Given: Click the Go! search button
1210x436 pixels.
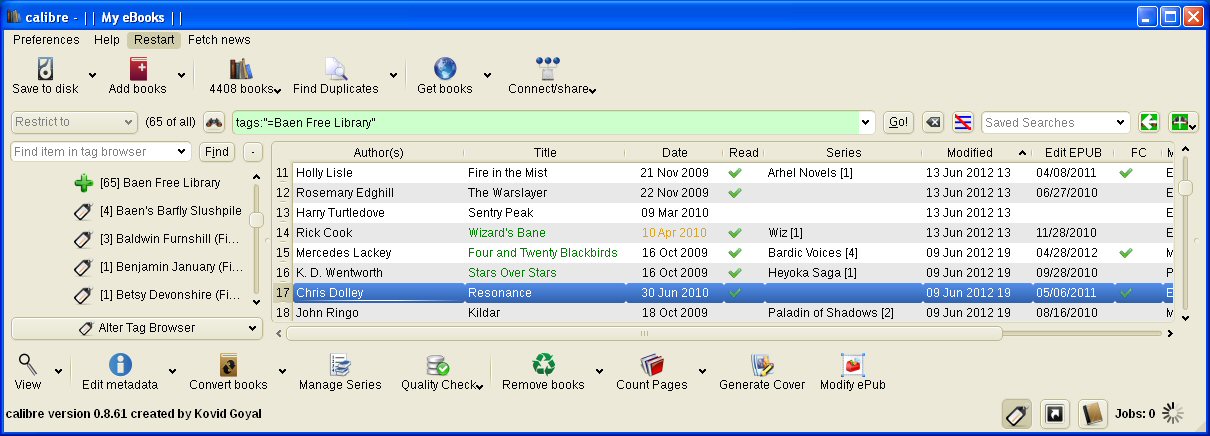Looking at the screenshot, I should pyautogui.click(x=898, y=122).
